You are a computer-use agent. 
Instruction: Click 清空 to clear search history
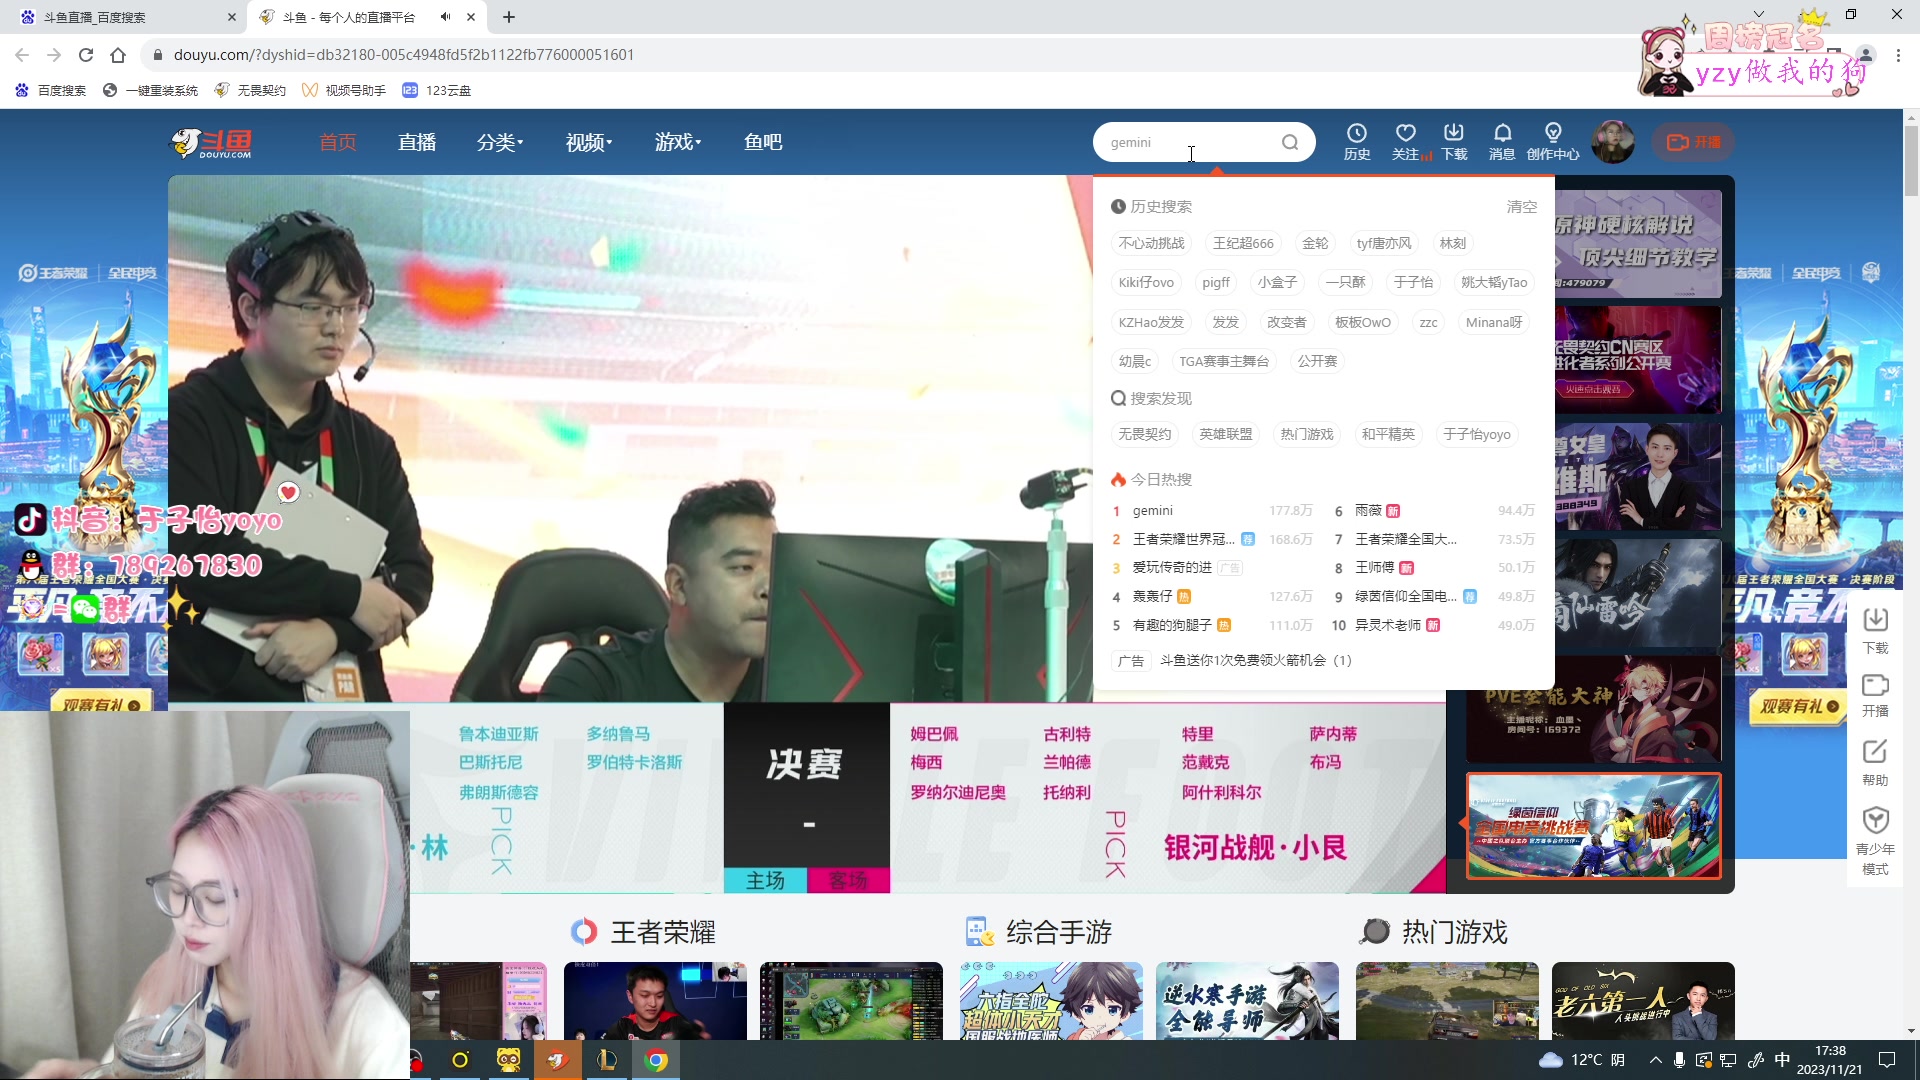(x=1521, y=206)
